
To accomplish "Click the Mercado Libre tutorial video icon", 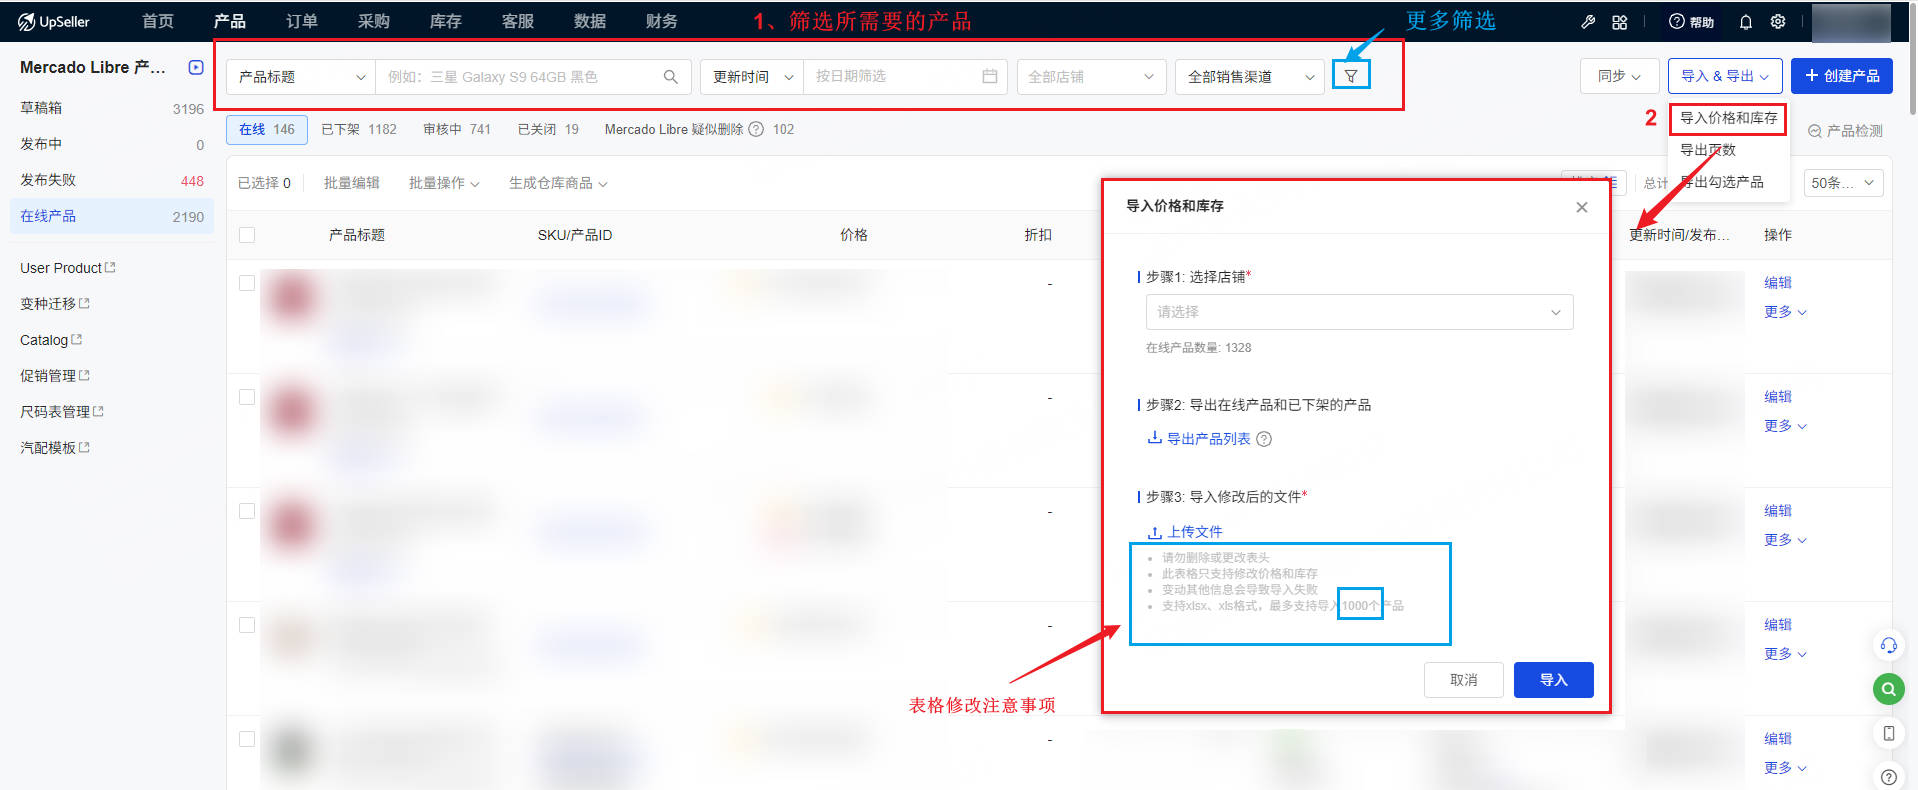I will point(196,67).
